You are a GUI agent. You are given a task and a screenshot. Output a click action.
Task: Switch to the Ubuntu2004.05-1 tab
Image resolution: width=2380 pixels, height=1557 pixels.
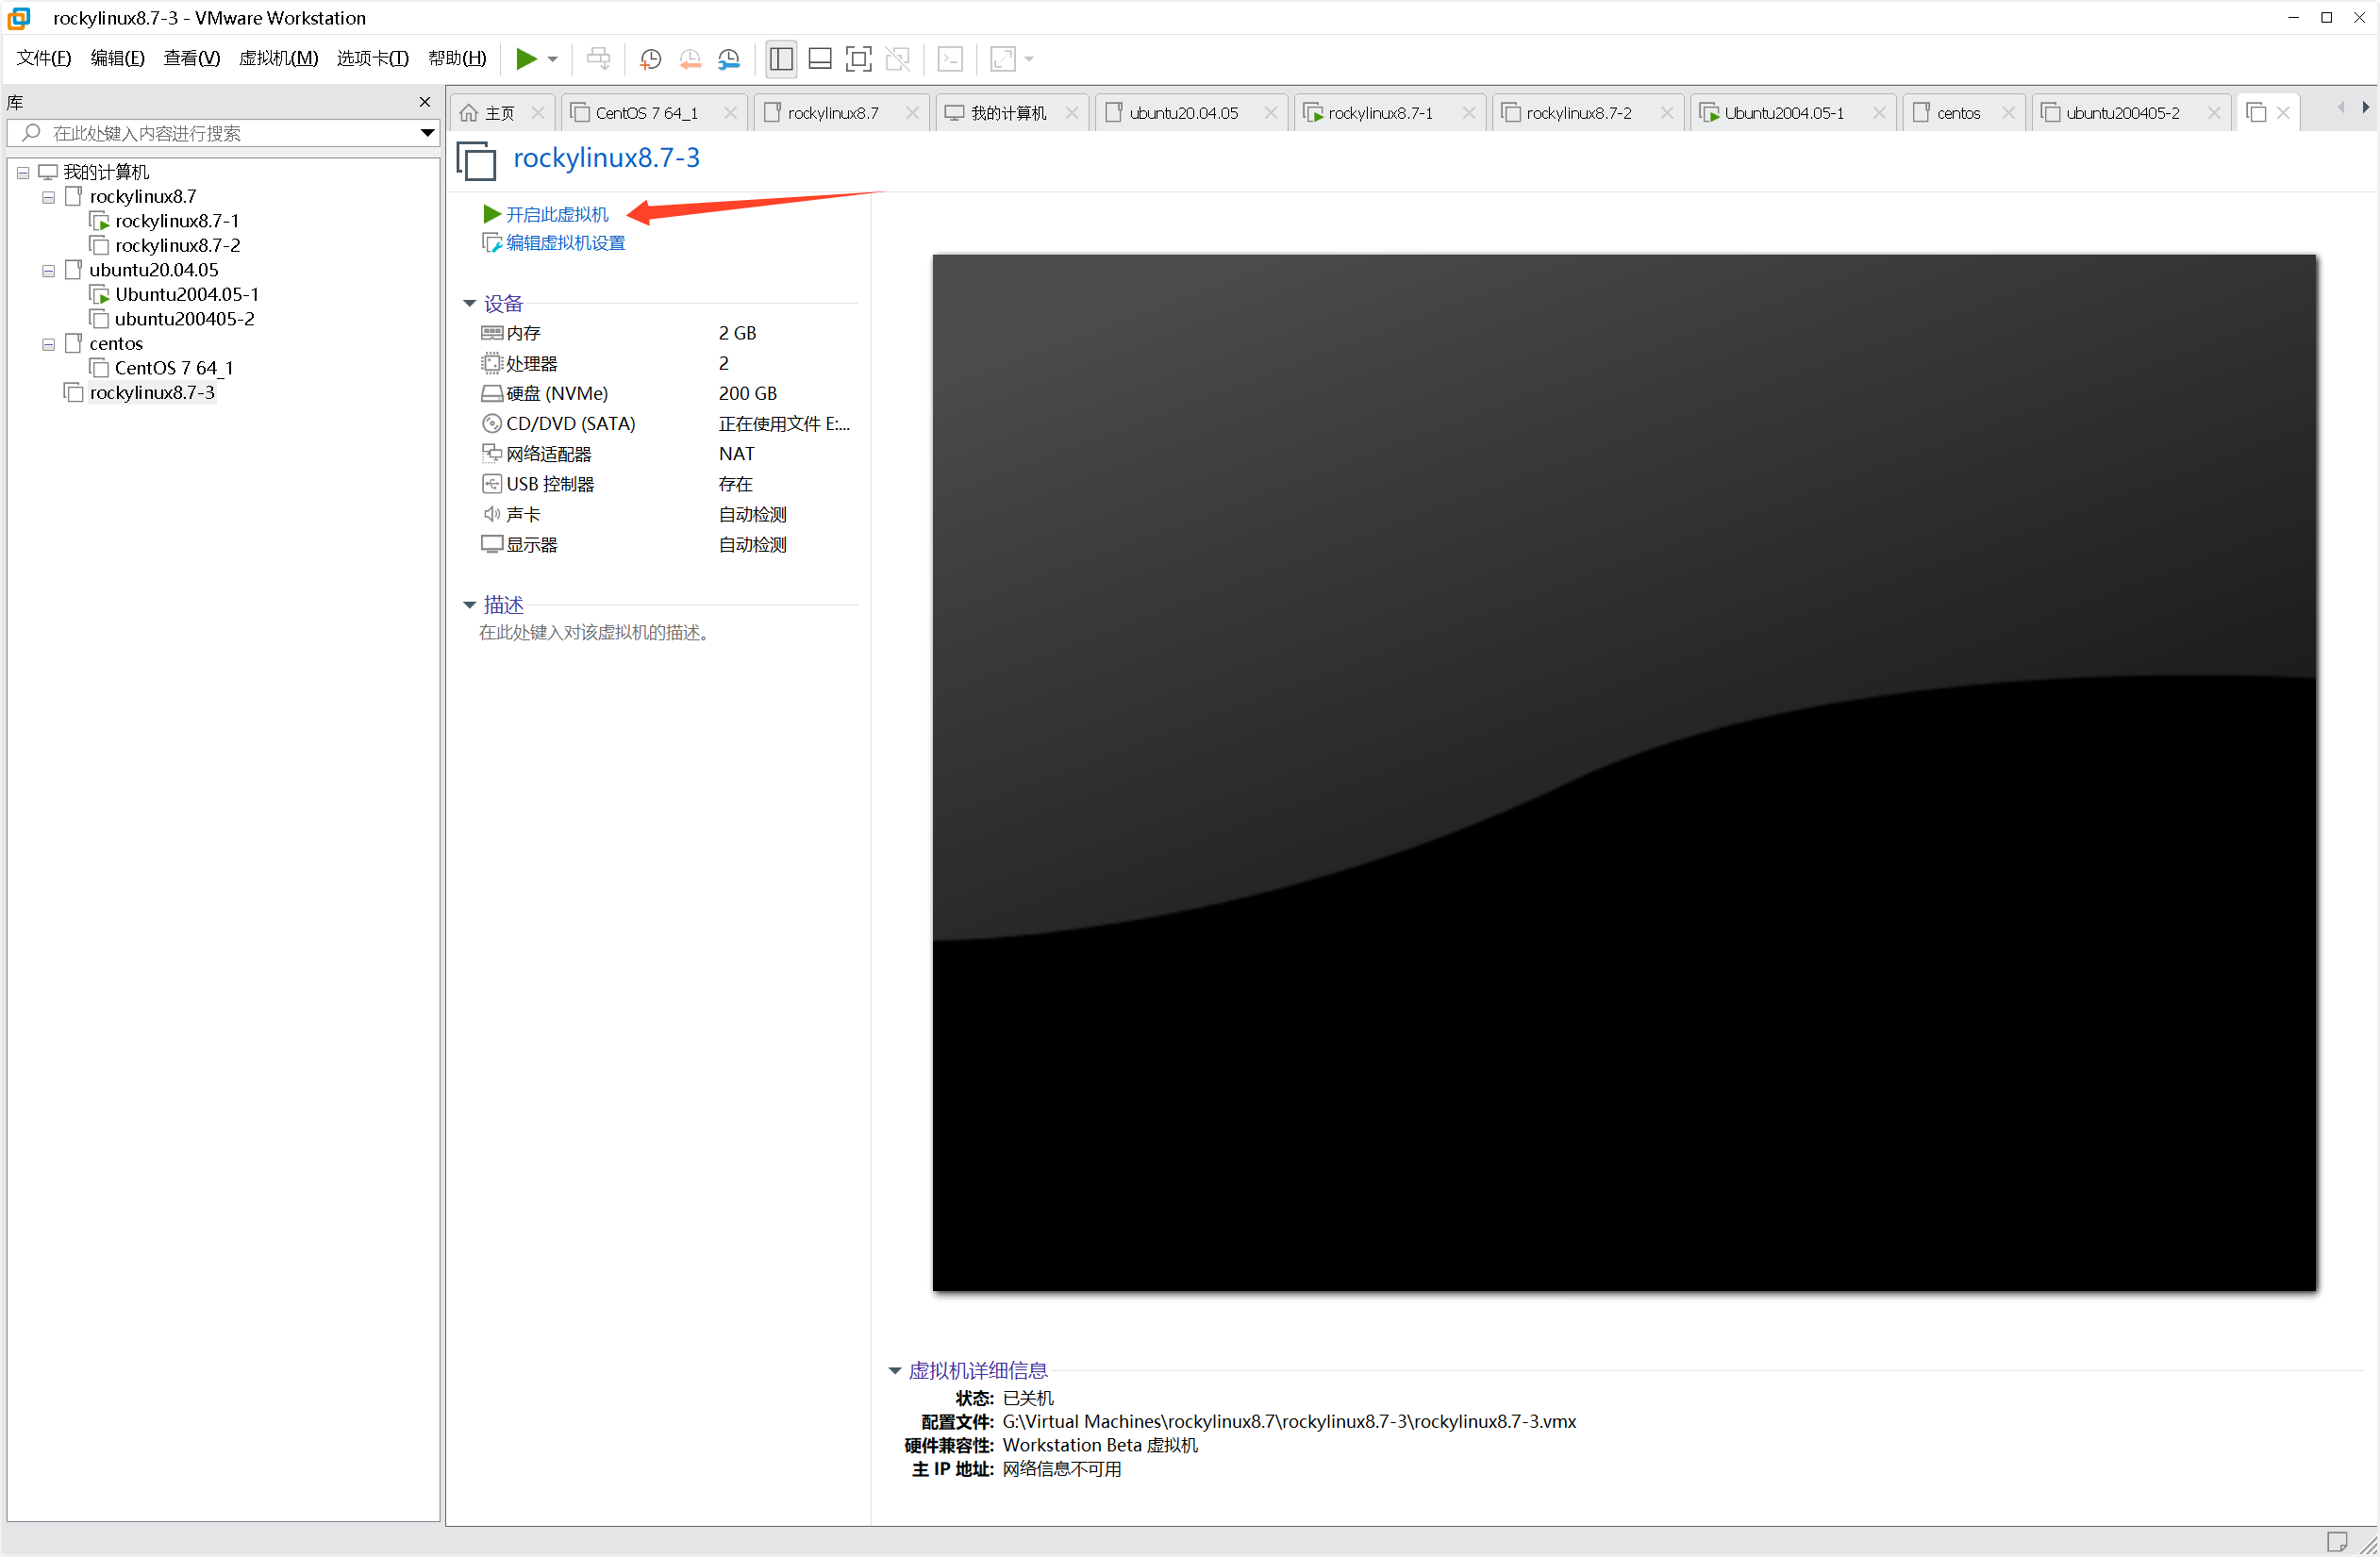[x=1783, y=113]
